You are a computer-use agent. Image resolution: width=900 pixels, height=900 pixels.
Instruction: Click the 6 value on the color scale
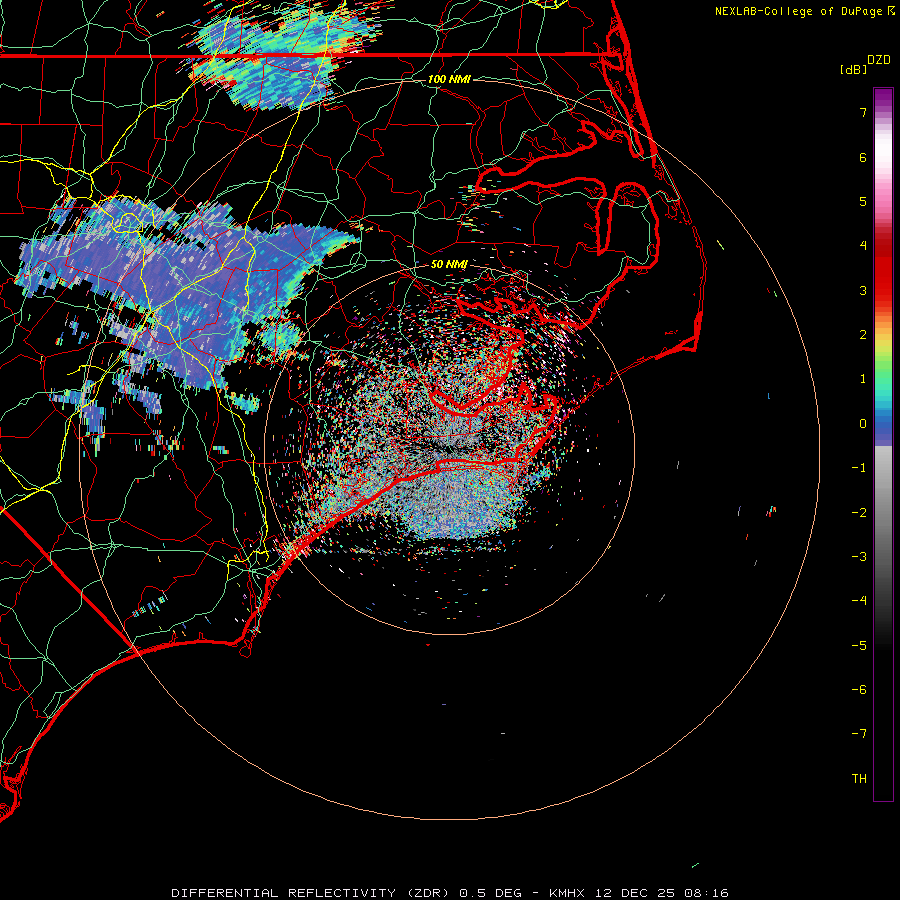coord(863,157)
